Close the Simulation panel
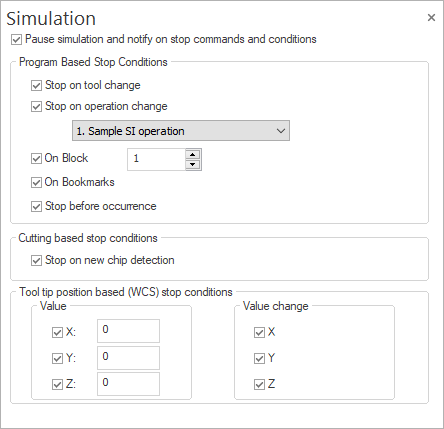 pyautogui.click(x=431, y=17)
